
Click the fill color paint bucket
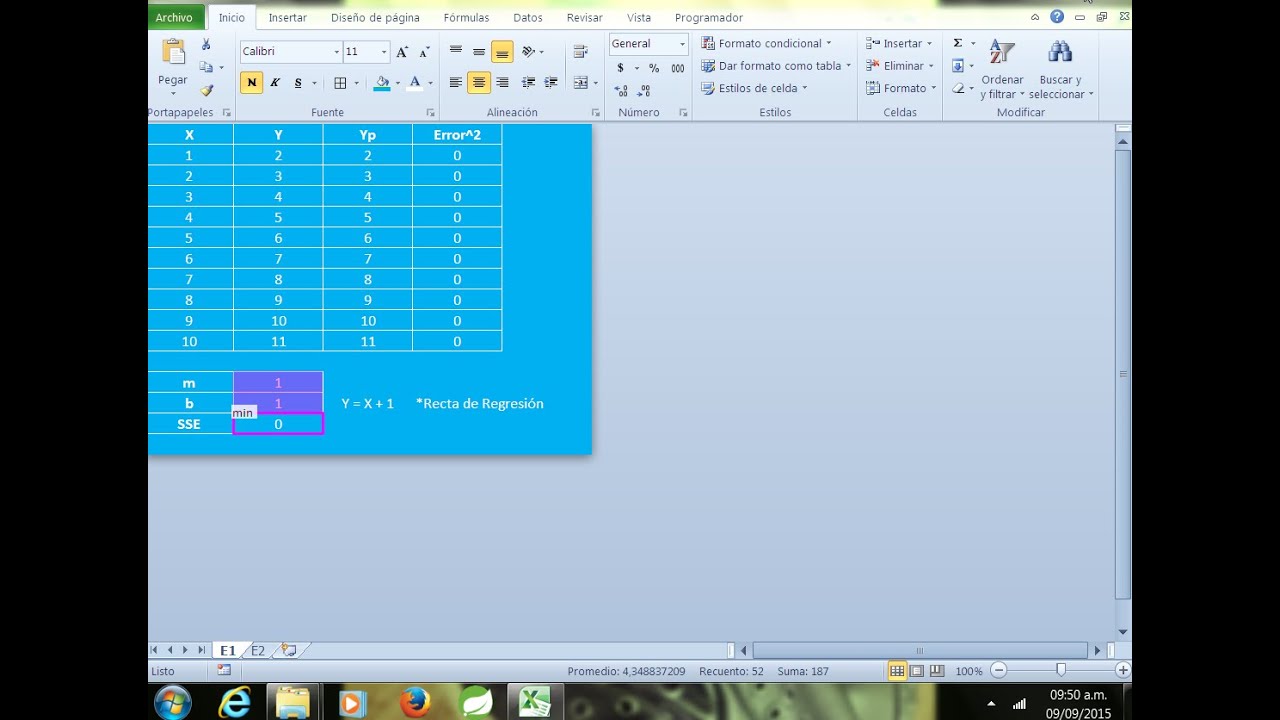tap(382, 83)
